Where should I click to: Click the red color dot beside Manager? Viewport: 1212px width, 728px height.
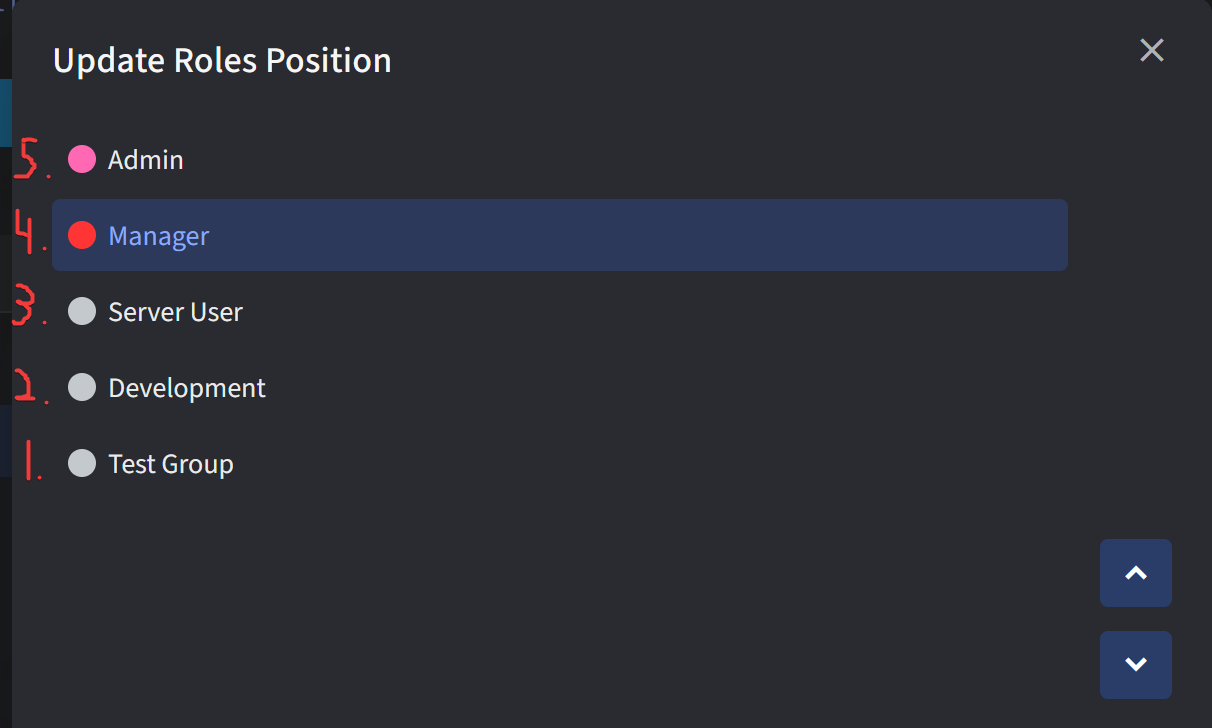82,235
